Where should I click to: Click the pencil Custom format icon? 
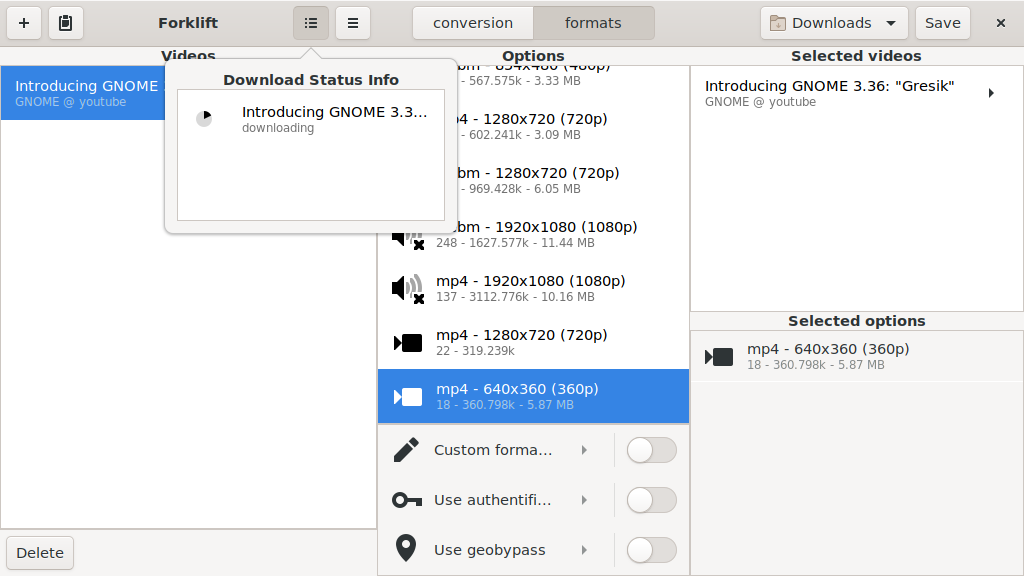(x=406, y=450)
